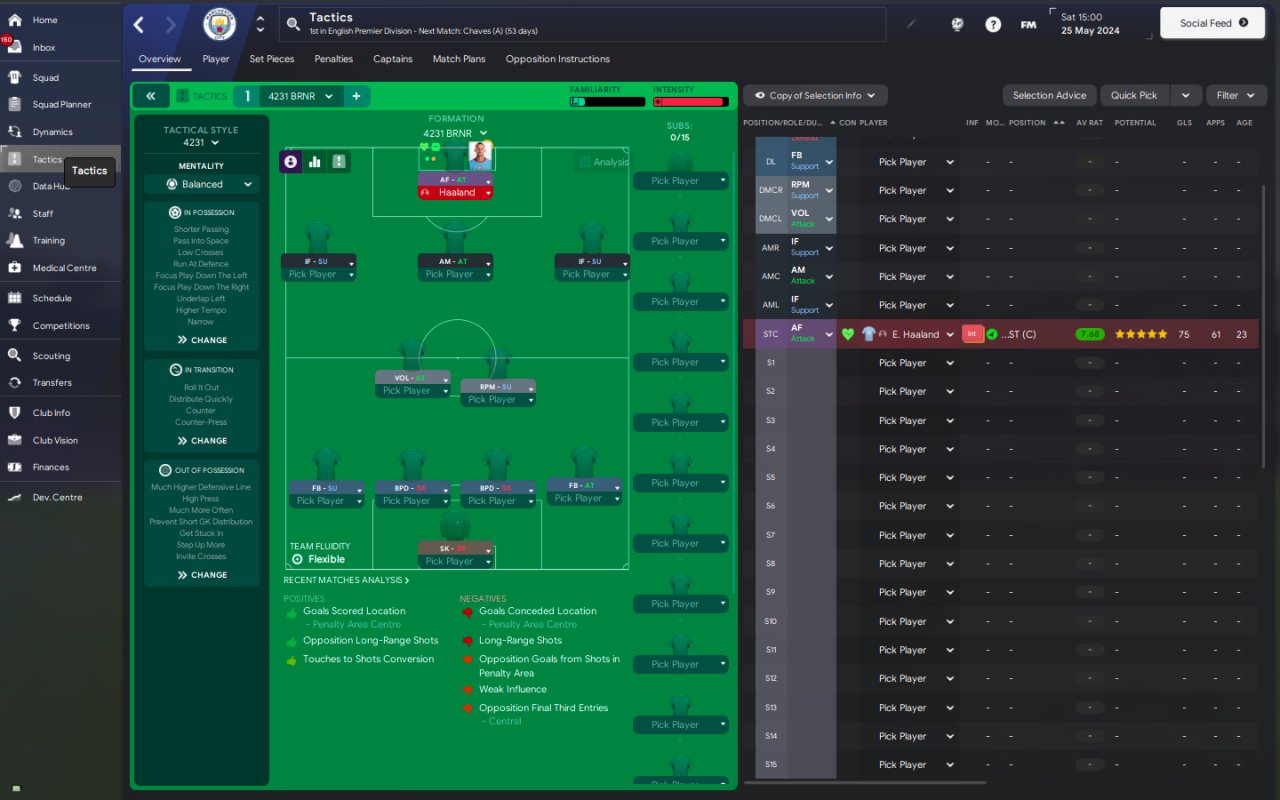Open Copy of Selection Info view dropdown
The image size is (1280, 800).
(815, 96)
